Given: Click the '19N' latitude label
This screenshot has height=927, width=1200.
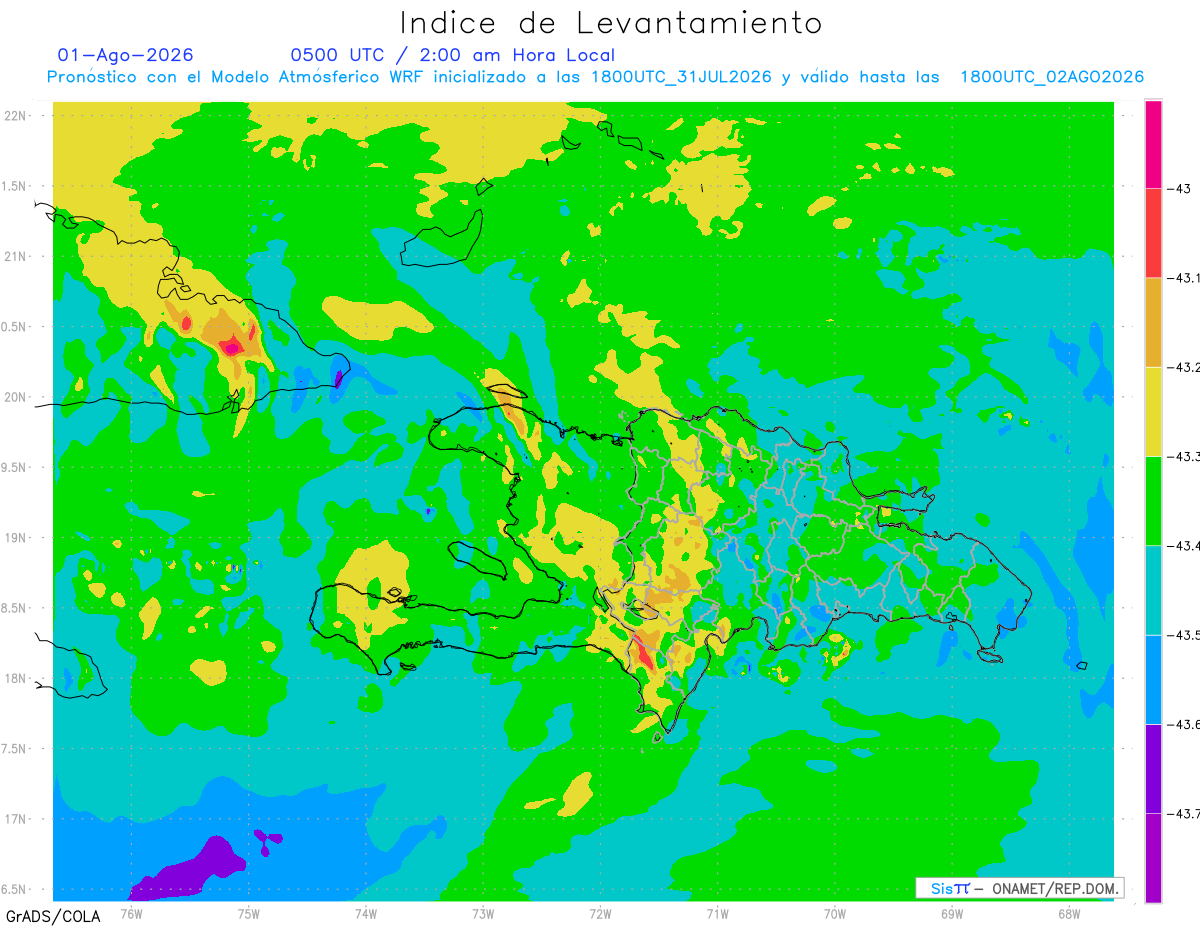Looking at the screenshot, I should (x=16, y=537).
